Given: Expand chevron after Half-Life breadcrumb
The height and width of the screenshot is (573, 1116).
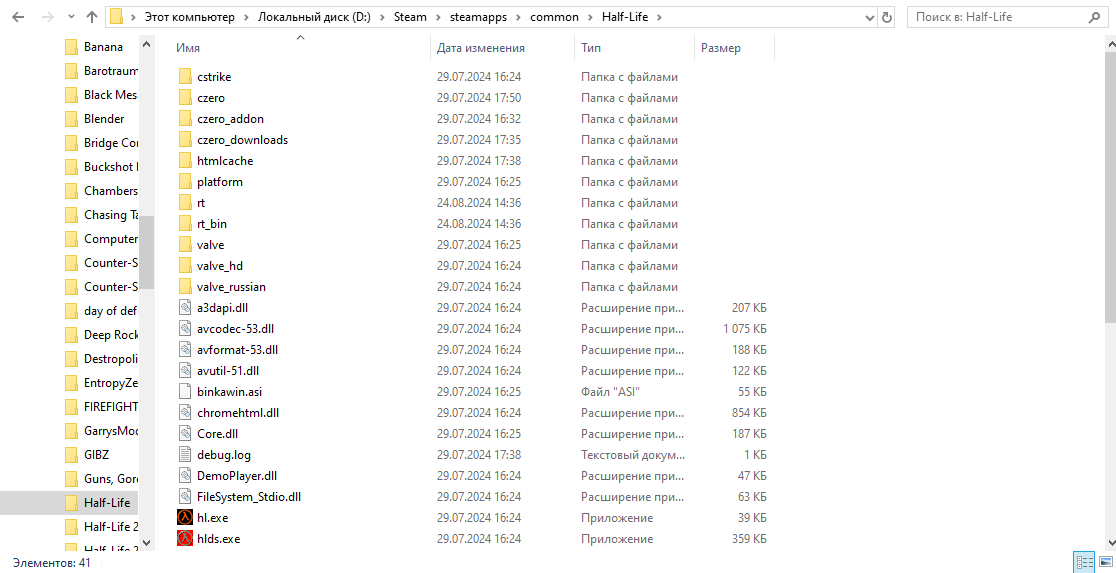Looking at the screenshot, I should pyautogui.click(x=660, y=17).
